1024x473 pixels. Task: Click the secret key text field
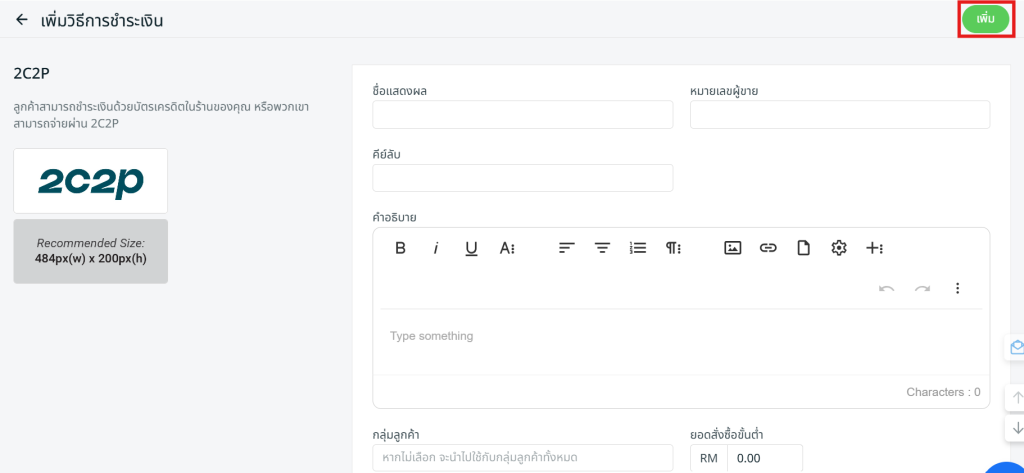tap(522, 178)
